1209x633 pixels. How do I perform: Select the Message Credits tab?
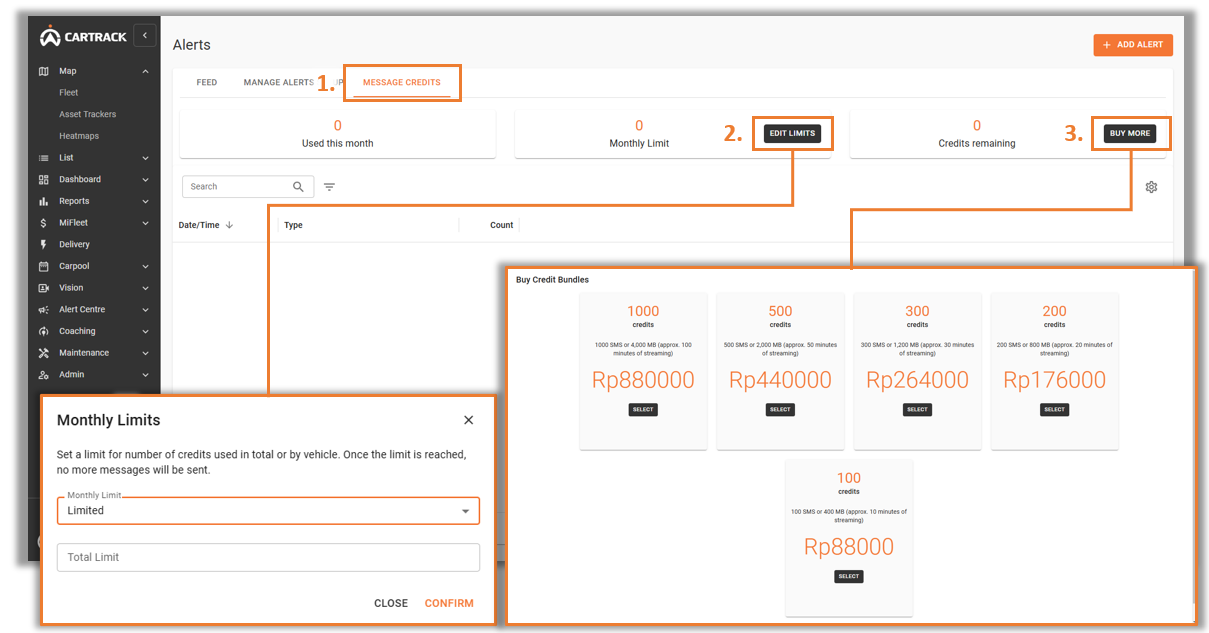click(401, 83)
